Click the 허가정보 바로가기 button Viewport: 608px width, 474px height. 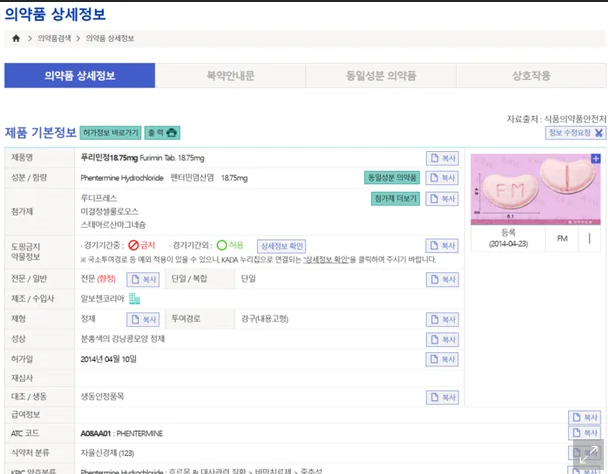coord(110,132)
